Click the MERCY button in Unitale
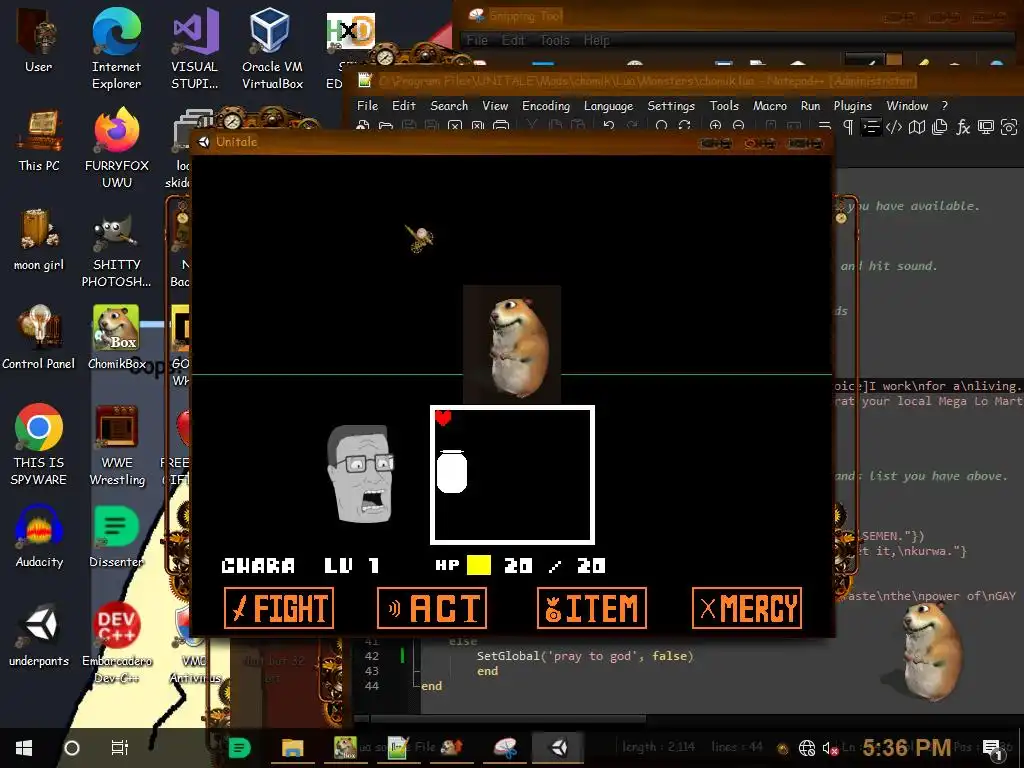Viewport: 1024px width, 768px height. pos(746,608)
